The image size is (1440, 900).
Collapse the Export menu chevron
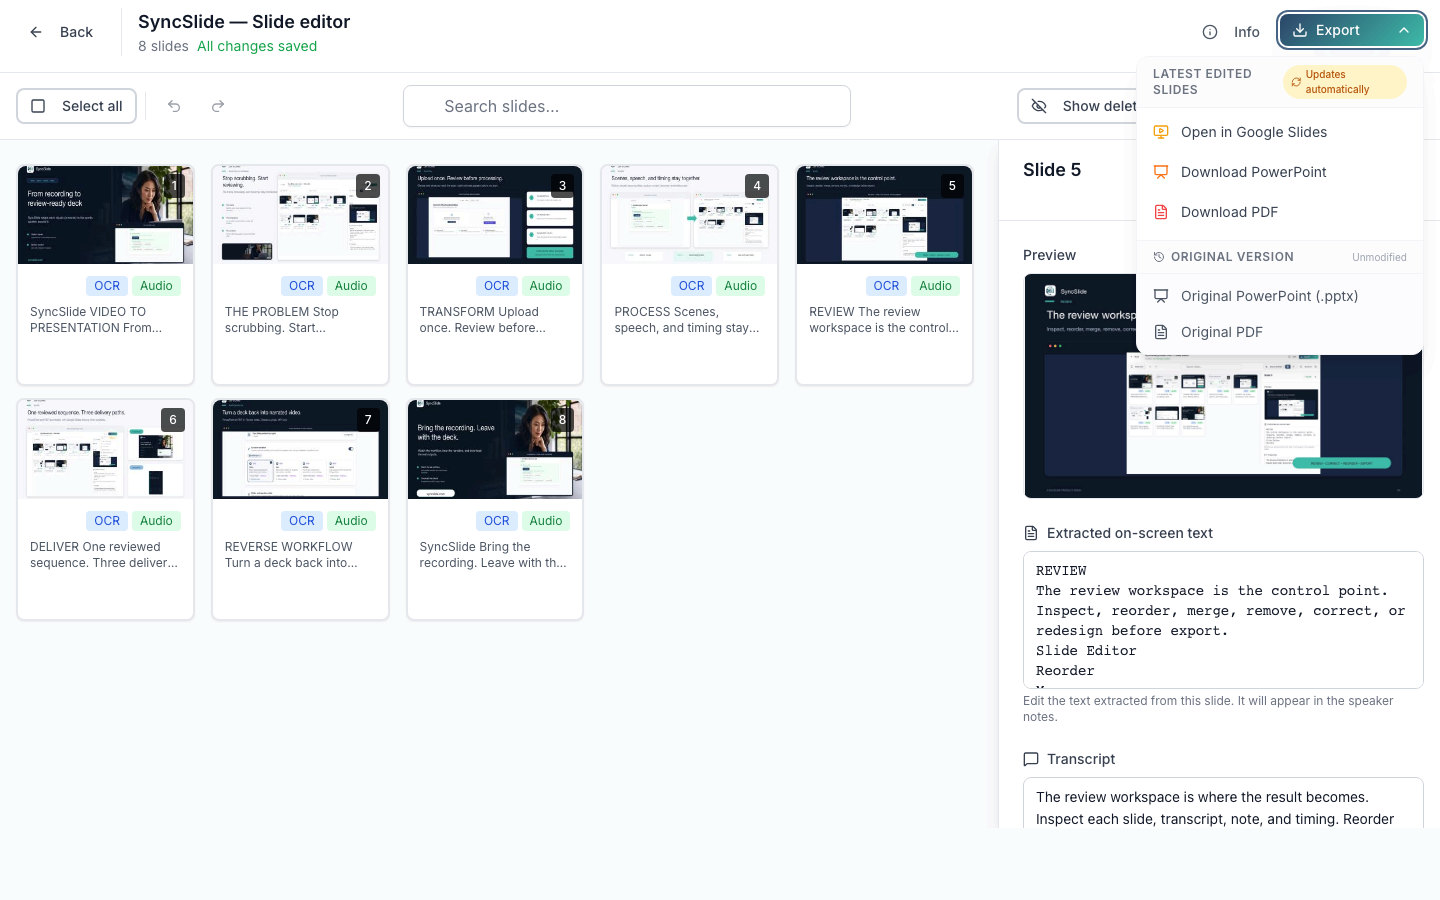point(1404,30)
